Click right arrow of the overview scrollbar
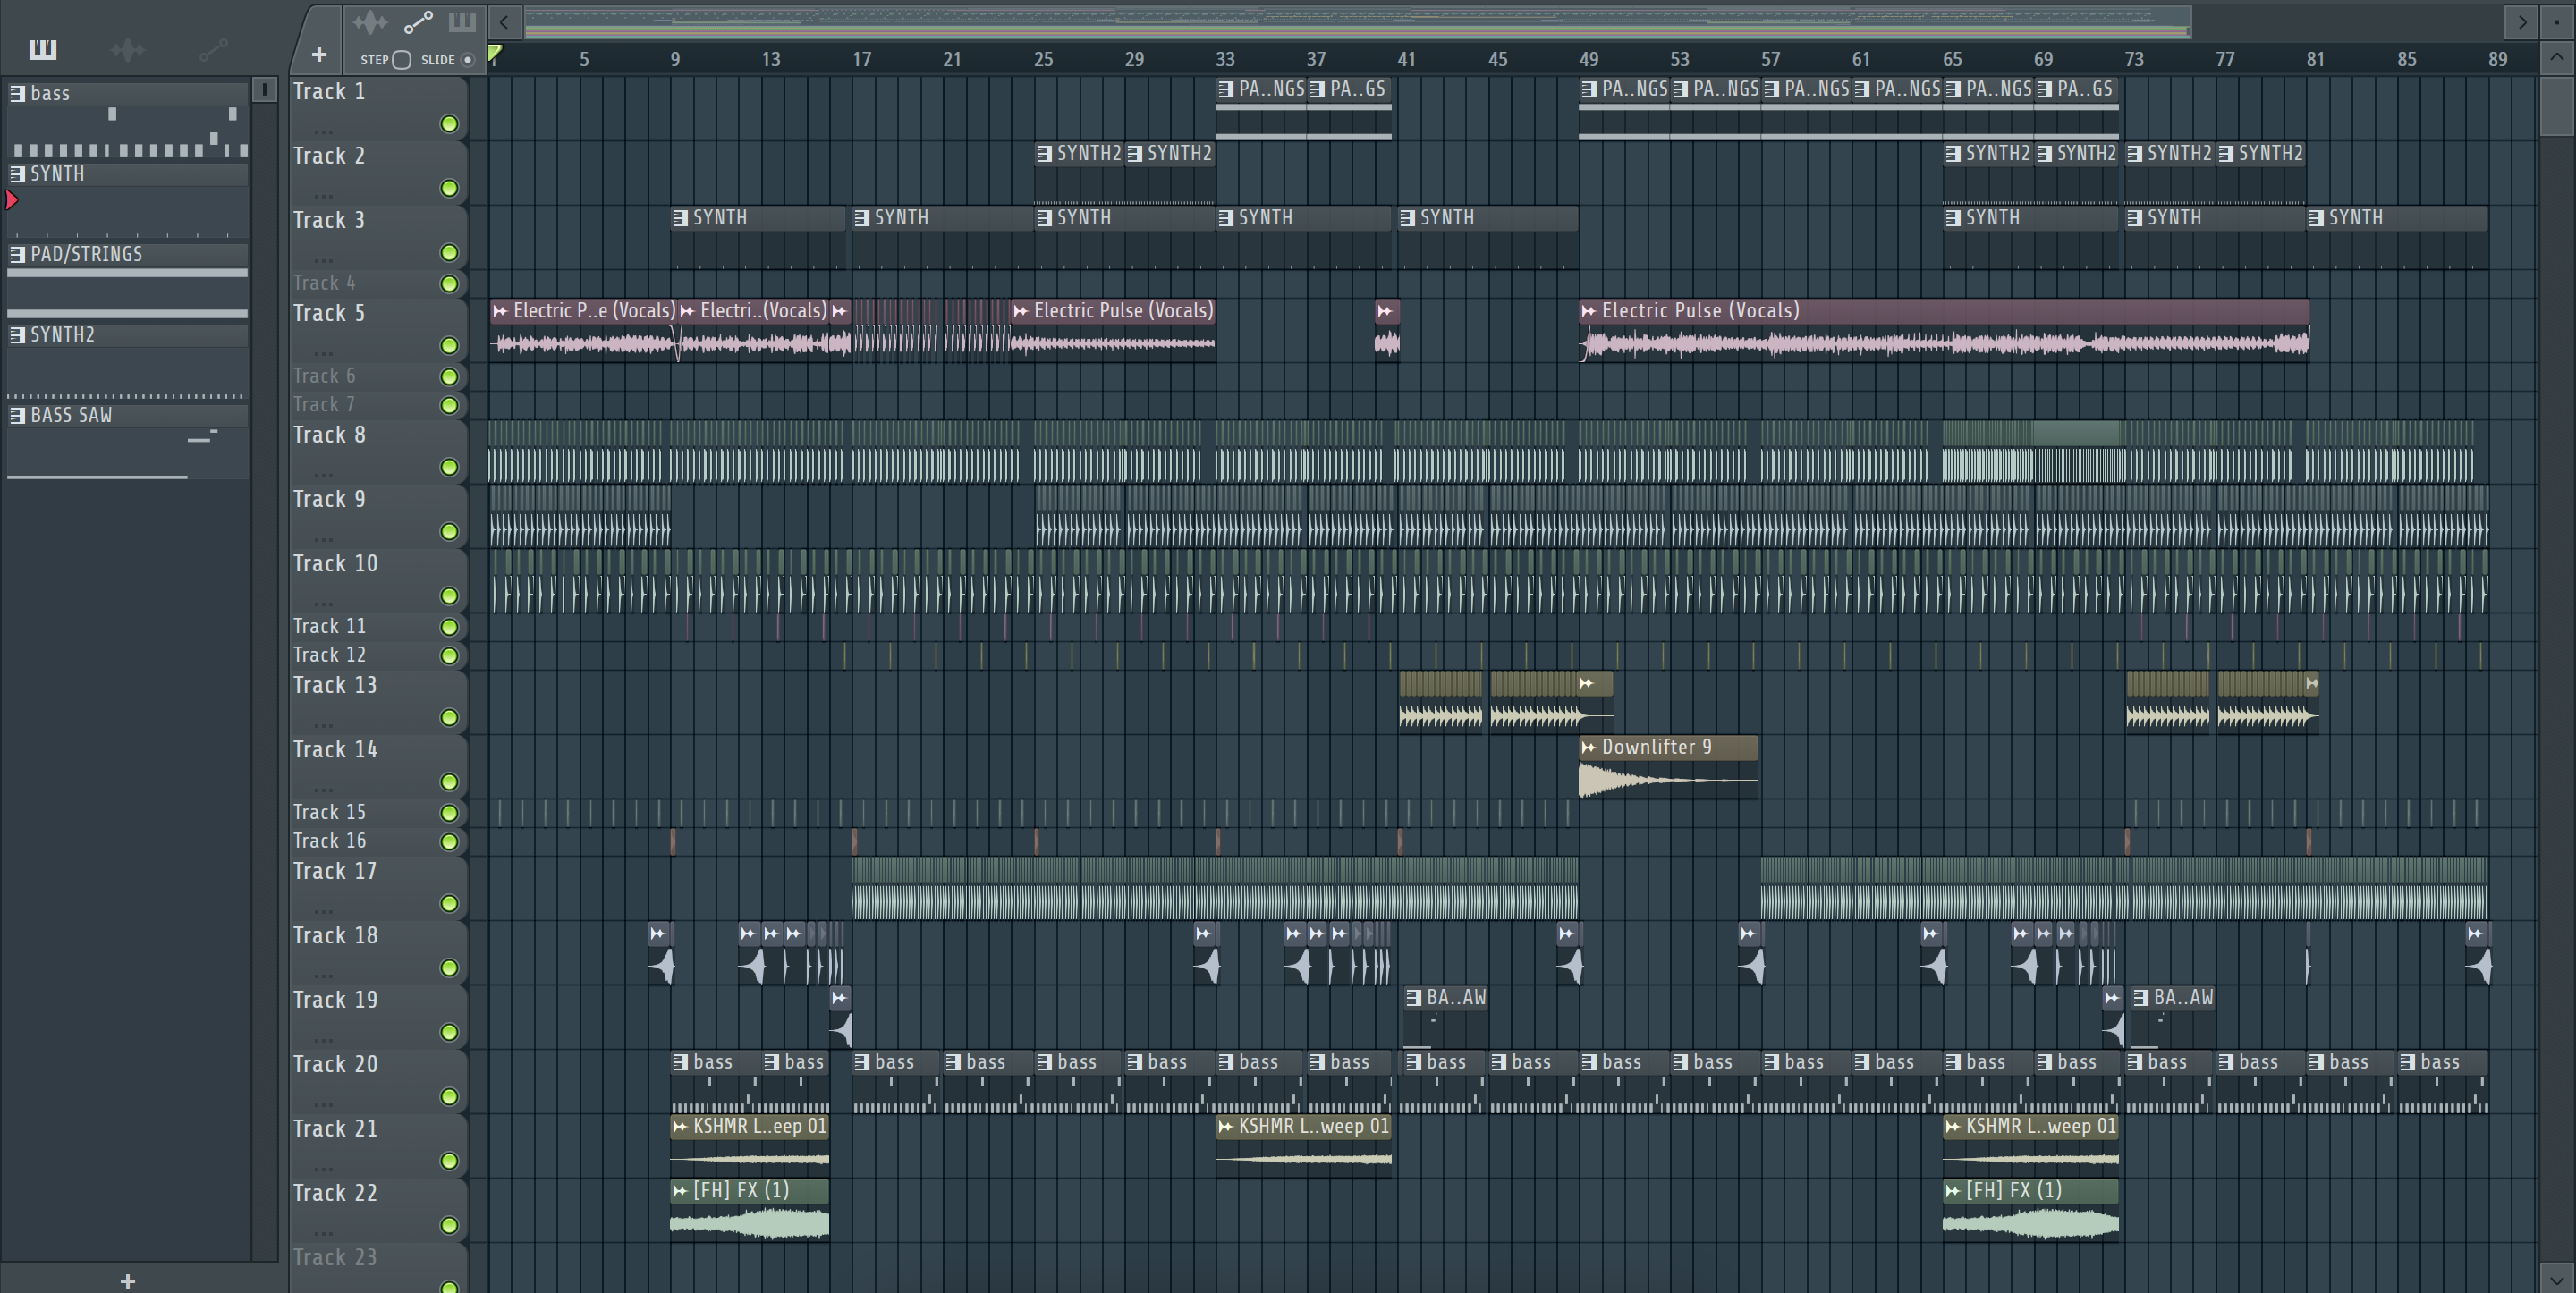This screenshot has height=1293, width=2576. click(x=2522, y=22)
